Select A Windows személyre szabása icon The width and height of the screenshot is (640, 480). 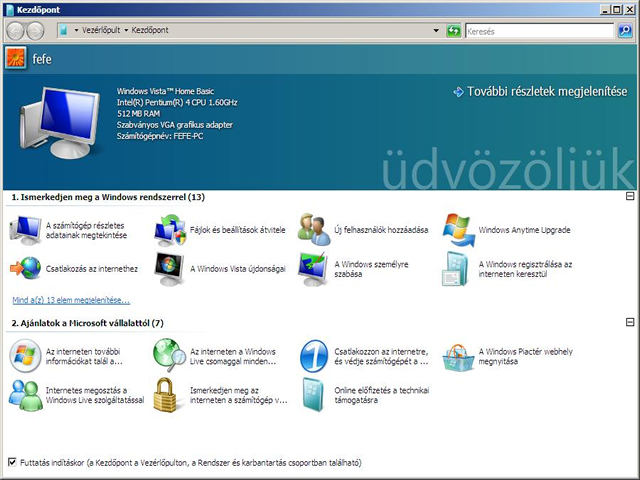[313, 269]
